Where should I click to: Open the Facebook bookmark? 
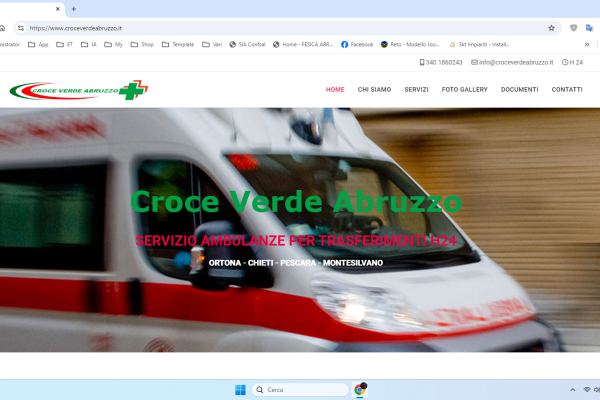pos(357,44)
